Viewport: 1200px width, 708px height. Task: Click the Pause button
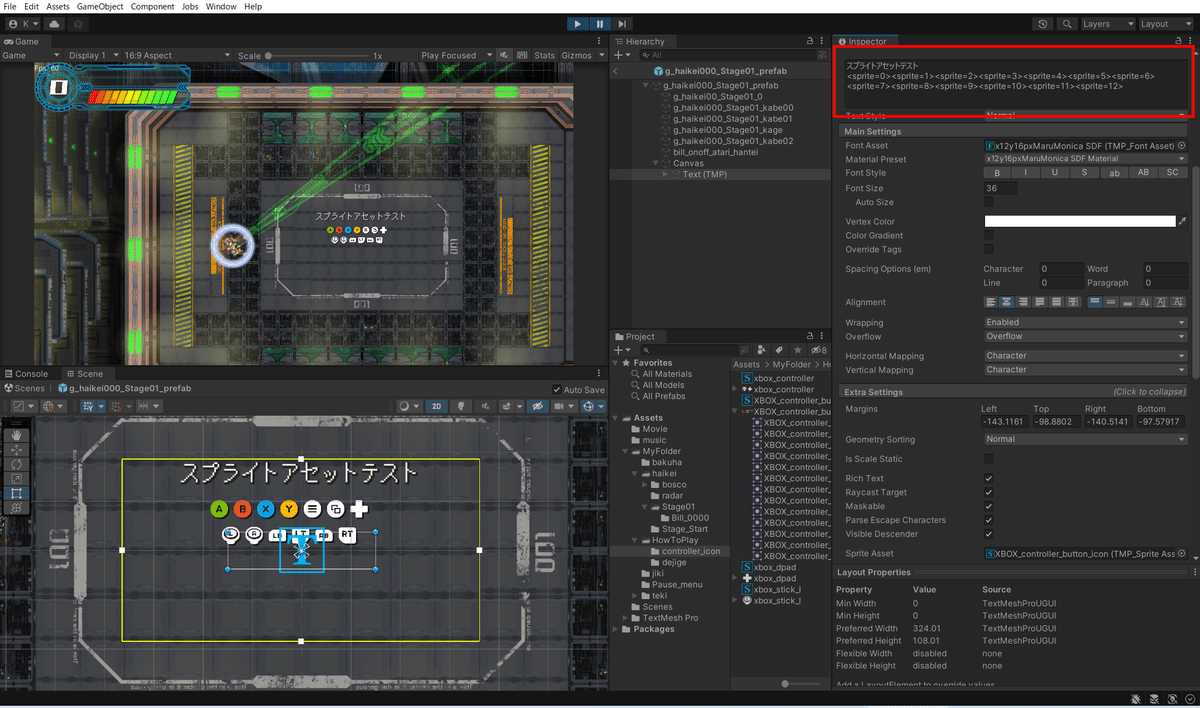tap(600, 24)
